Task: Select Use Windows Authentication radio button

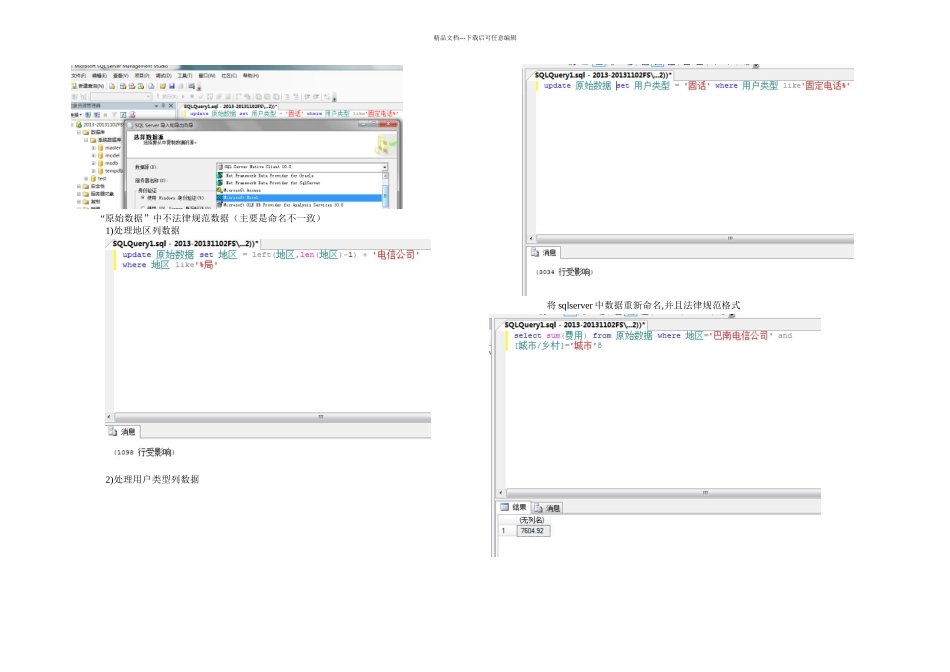Action: coord(142,198)
